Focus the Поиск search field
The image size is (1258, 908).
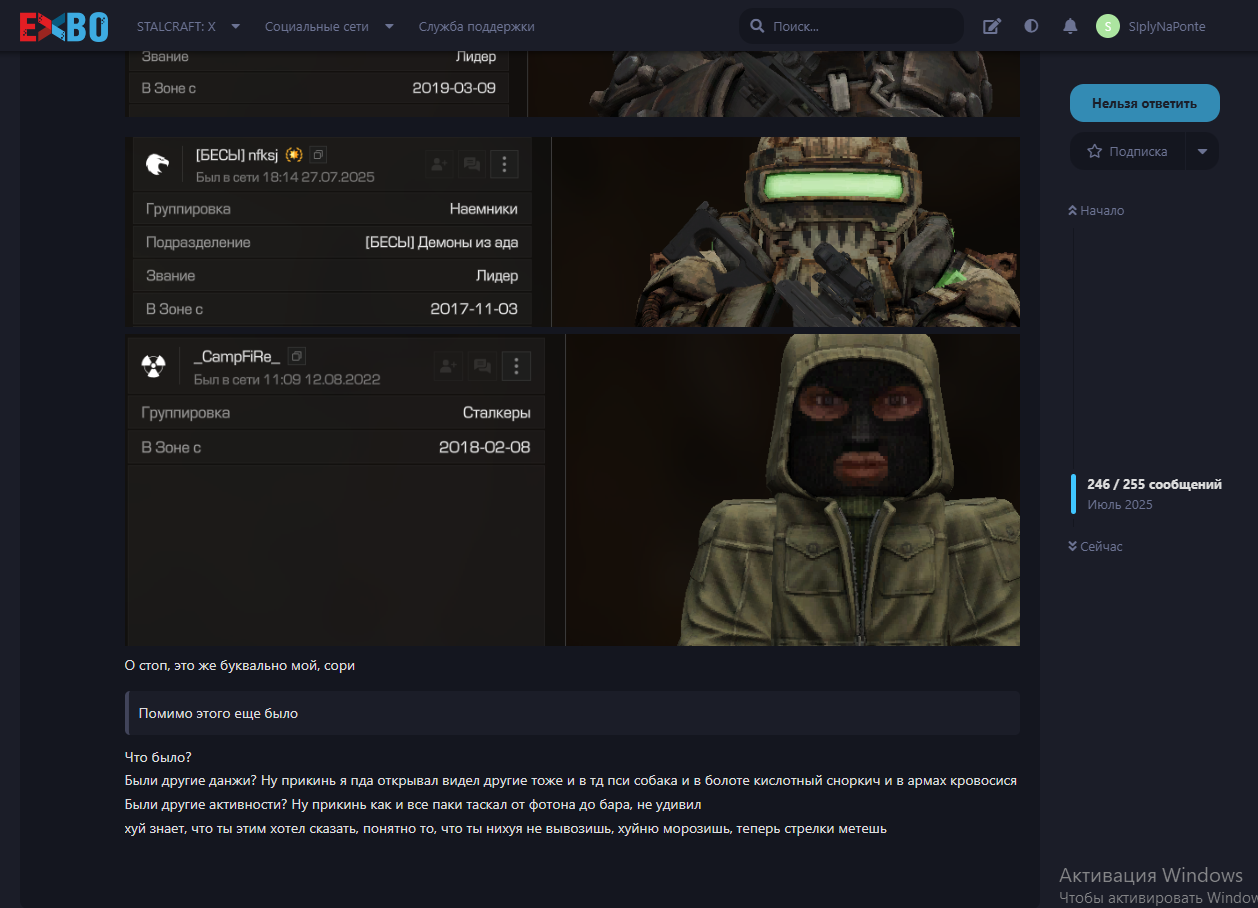[x=852, y=26]
